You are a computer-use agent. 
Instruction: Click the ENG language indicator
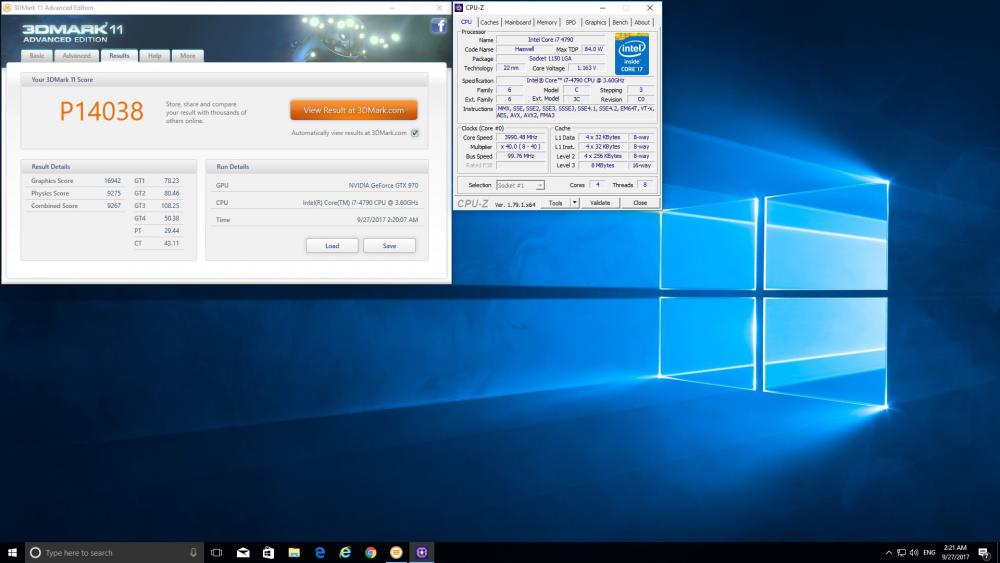[929, 552]
